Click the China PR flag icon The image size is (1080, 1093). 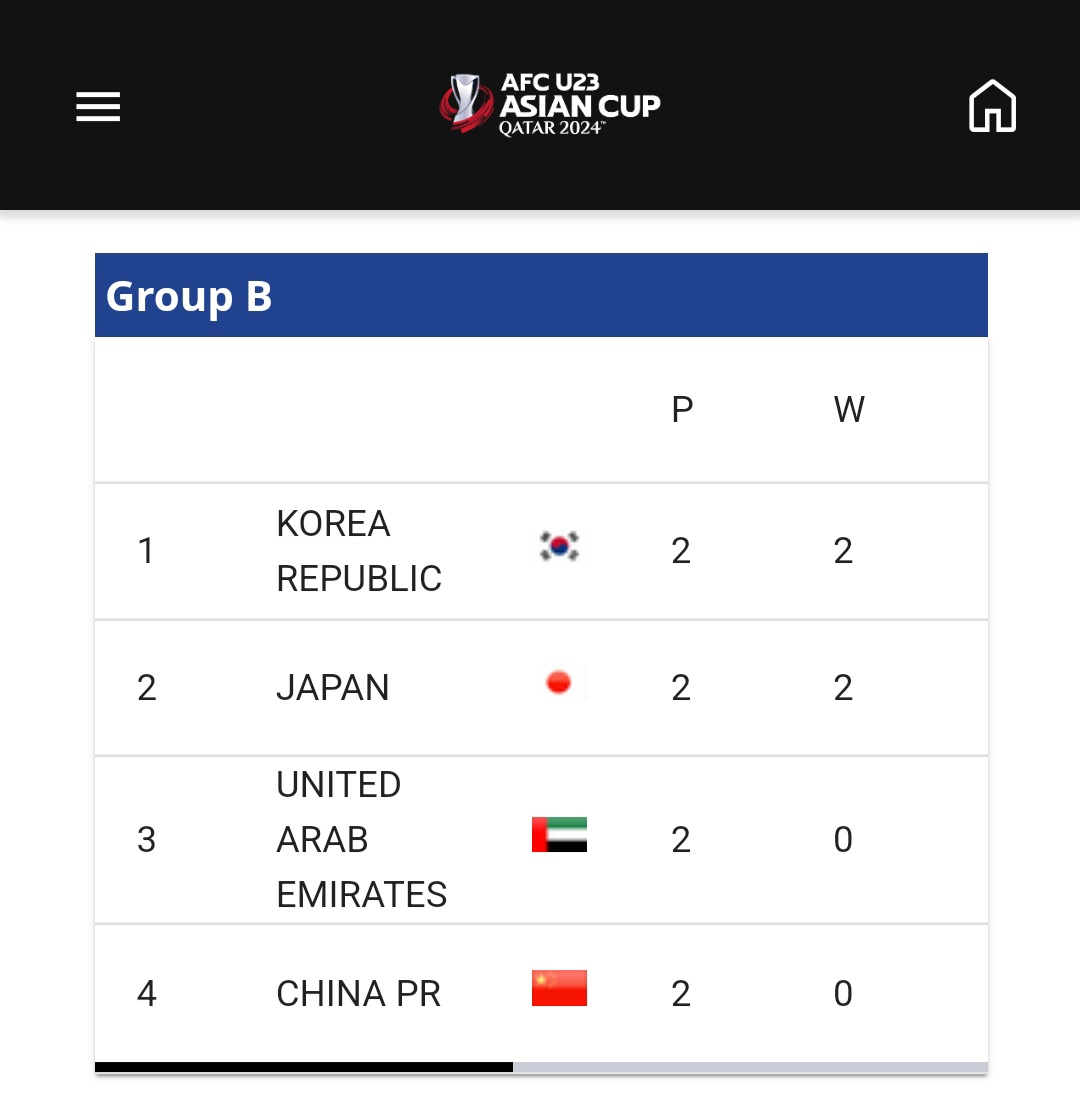pyautogui.click(x=559, y=988)
